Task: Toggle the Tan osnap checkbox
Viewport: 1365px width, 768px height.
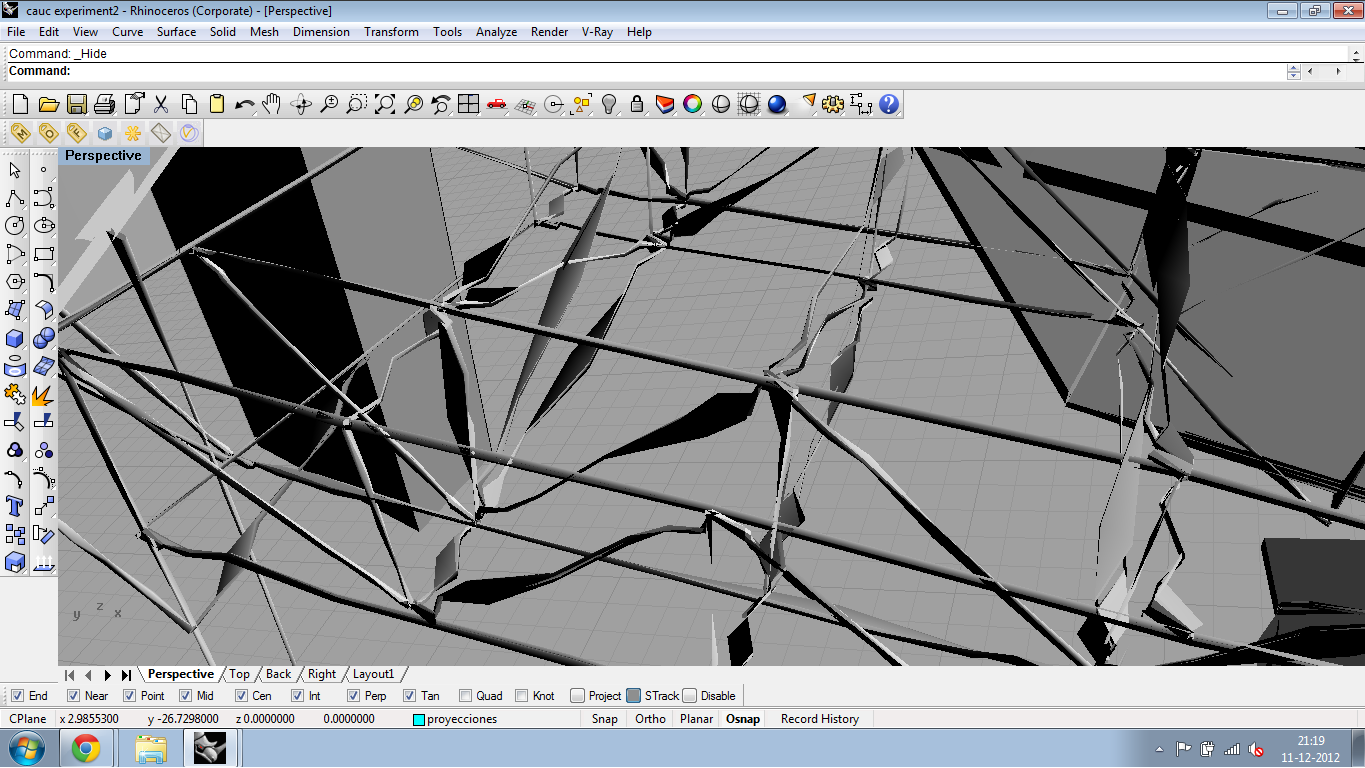Action: 409,696
